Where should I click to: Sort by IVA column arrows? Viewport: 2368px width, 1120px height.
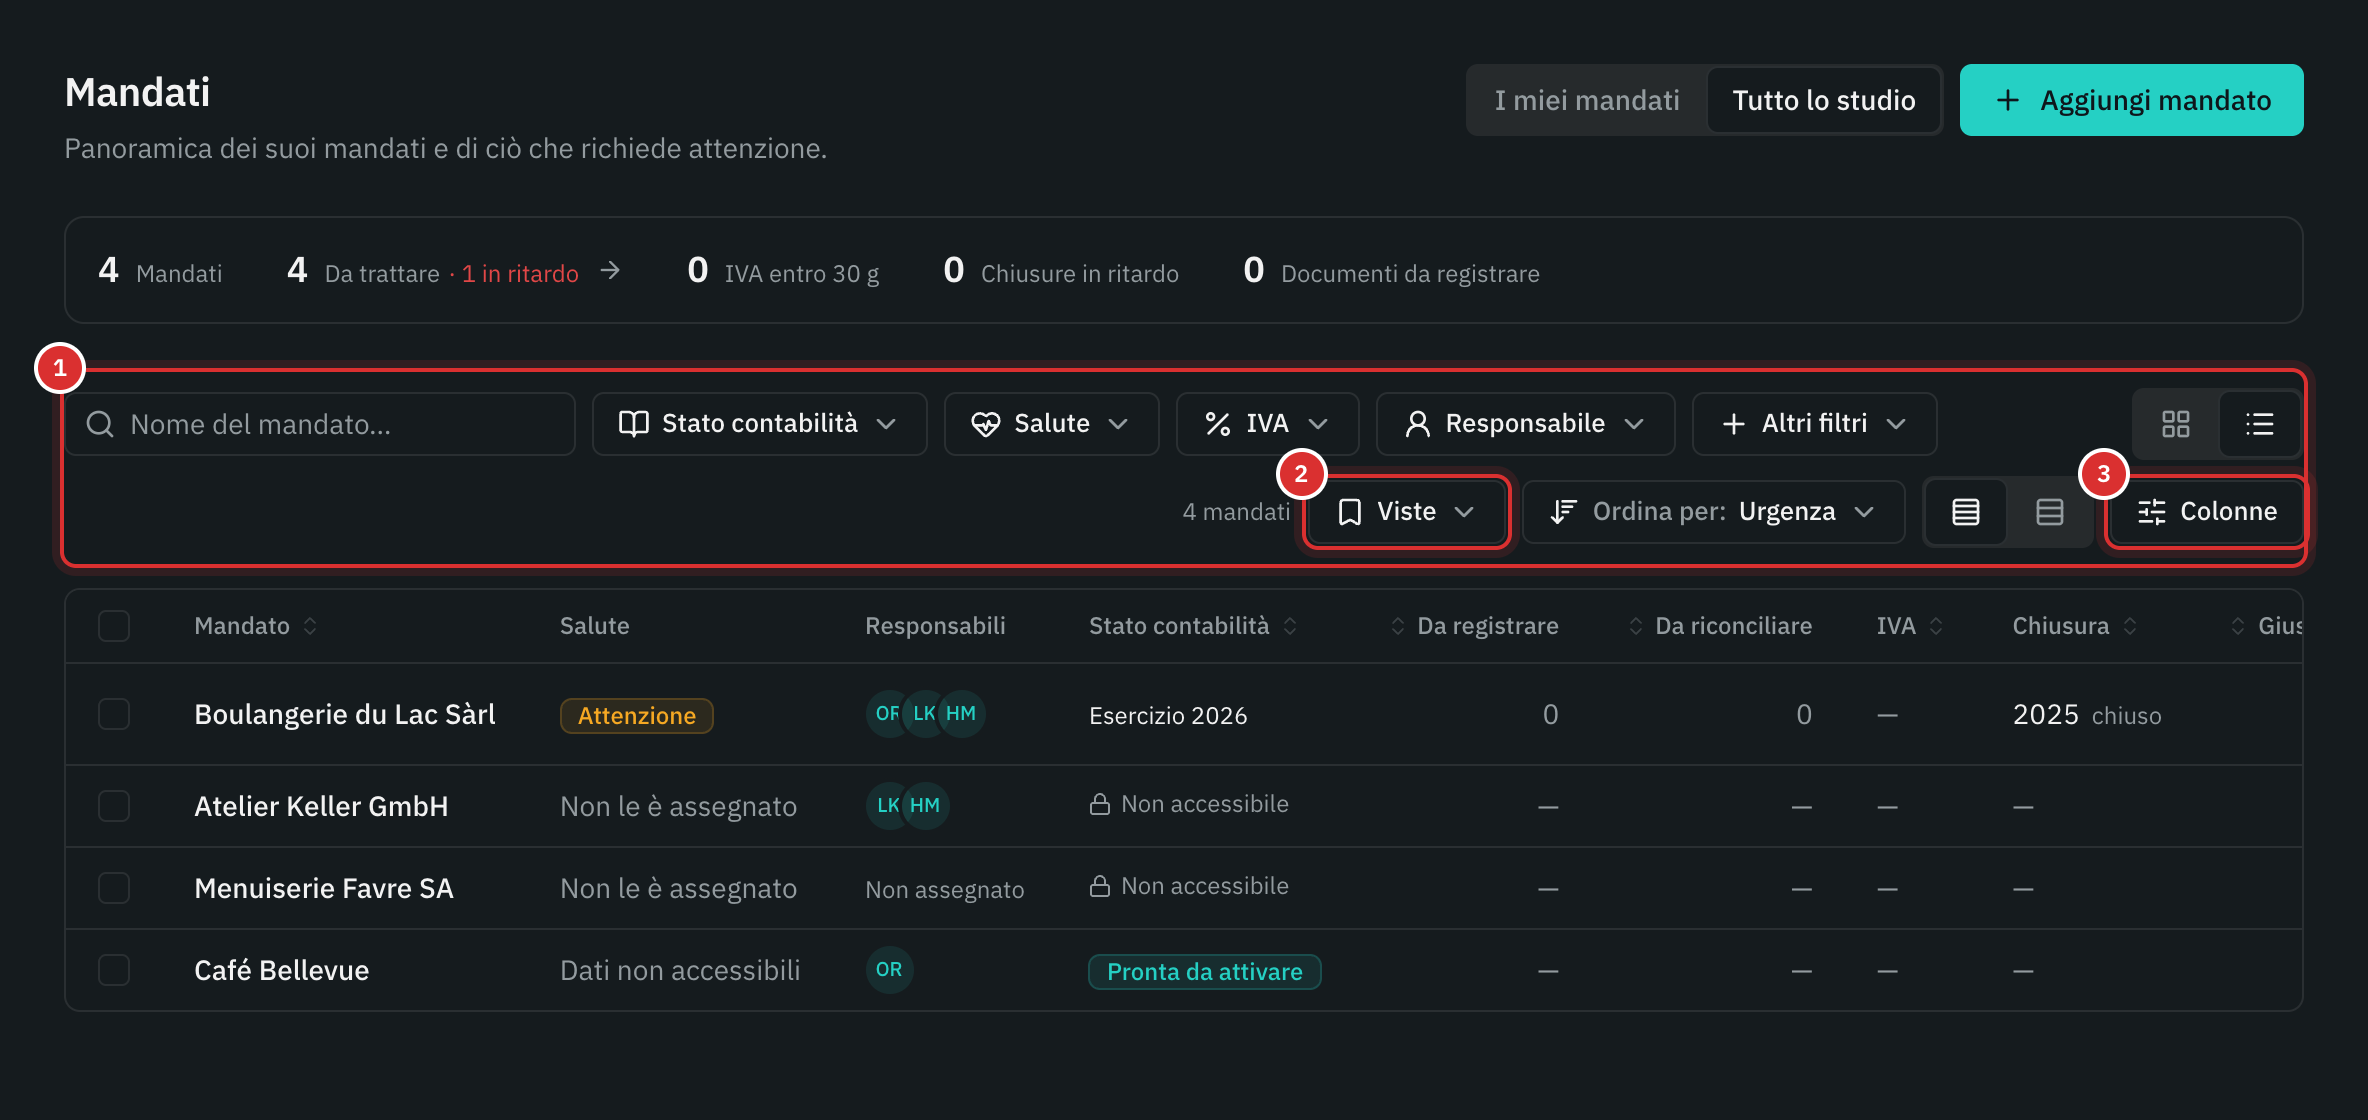point(1936,626)
